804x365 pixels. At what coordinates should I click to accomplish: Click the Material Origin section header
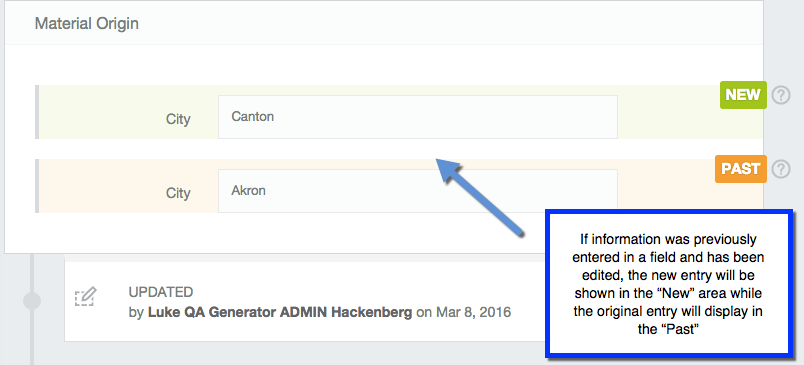click(x=87, y=24)
